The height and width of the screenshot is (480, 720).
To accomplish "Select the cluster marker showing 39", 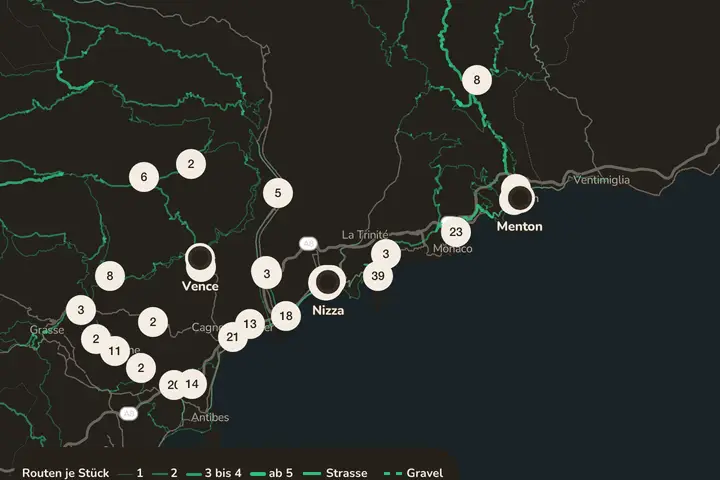I will click(378, 276).
